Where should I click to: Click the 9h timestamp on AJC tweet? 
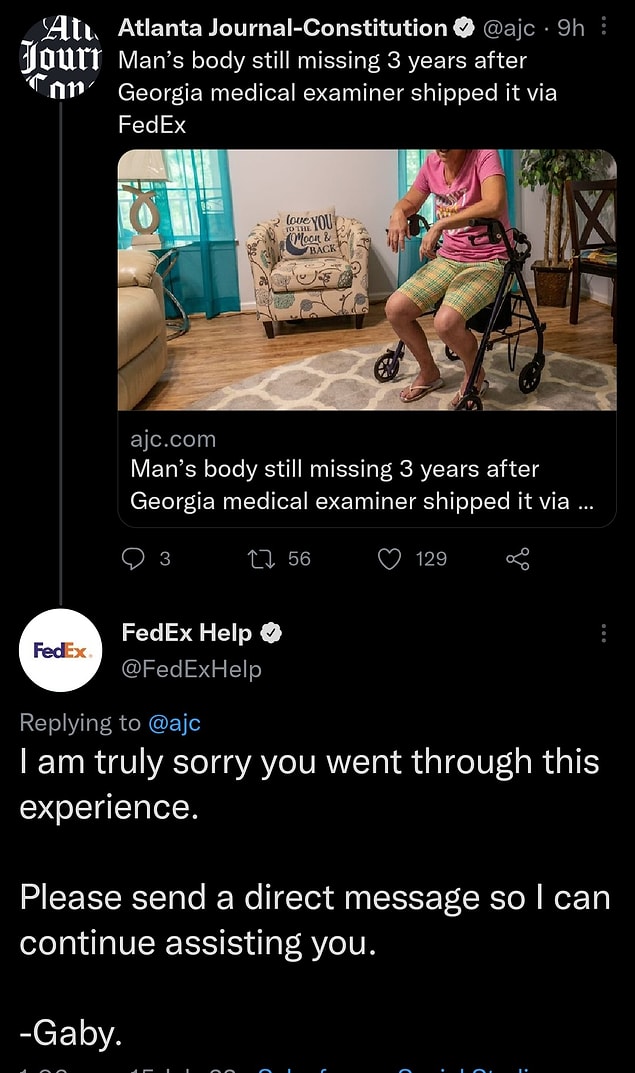(570, 28)
